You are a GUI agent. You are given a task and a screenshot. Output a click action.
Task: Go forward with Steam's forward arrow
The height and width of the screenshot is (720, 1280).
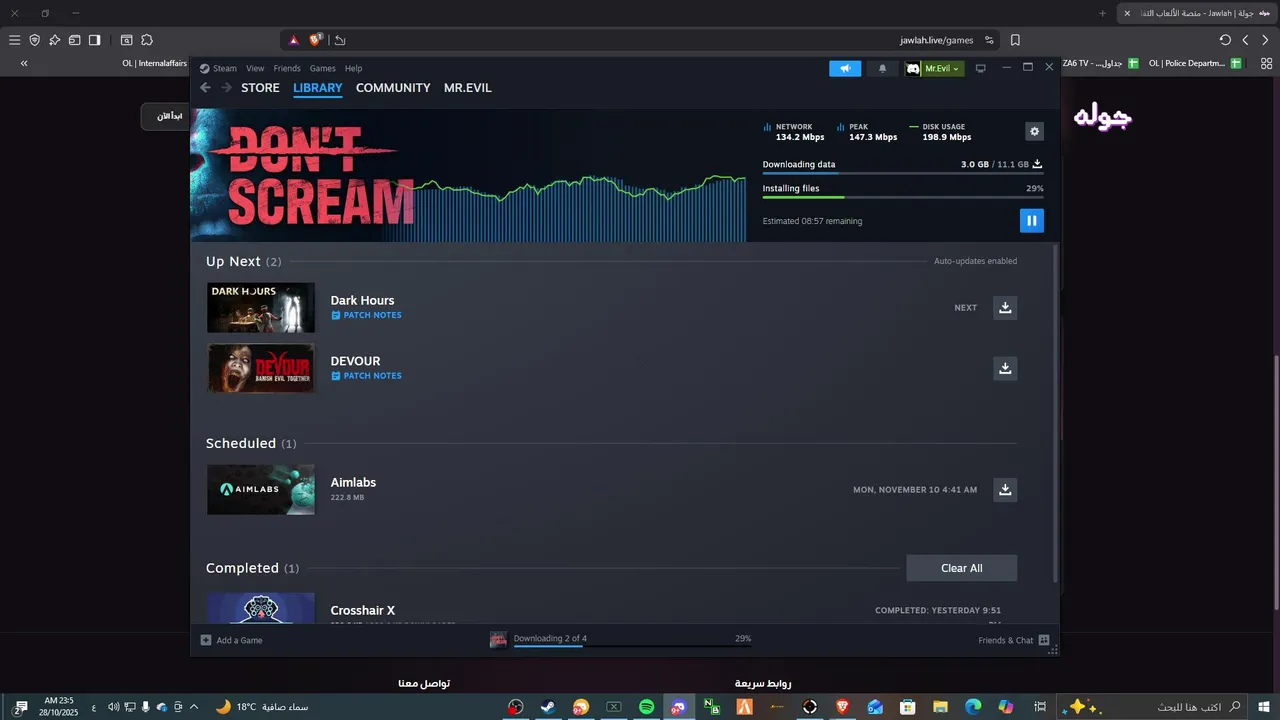(x=226, y=88)
